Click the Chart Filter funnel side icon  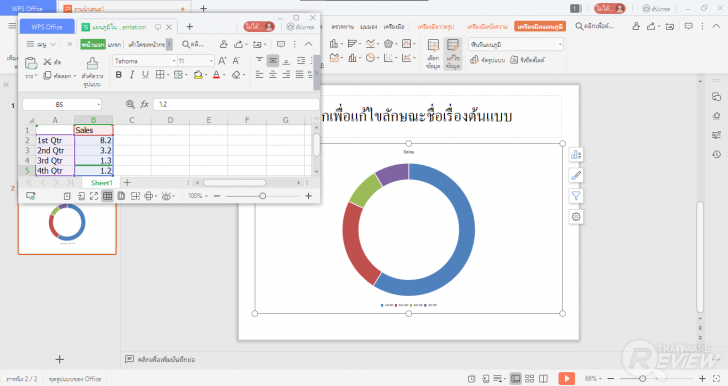click(x=576, y=196)
